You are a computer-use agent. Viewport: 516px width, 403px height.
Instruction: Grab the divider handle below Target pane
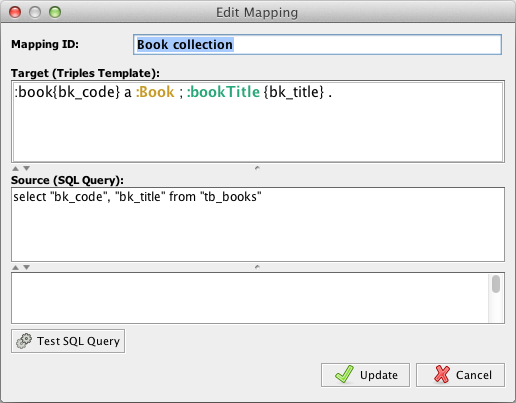(x=257, y=168)
